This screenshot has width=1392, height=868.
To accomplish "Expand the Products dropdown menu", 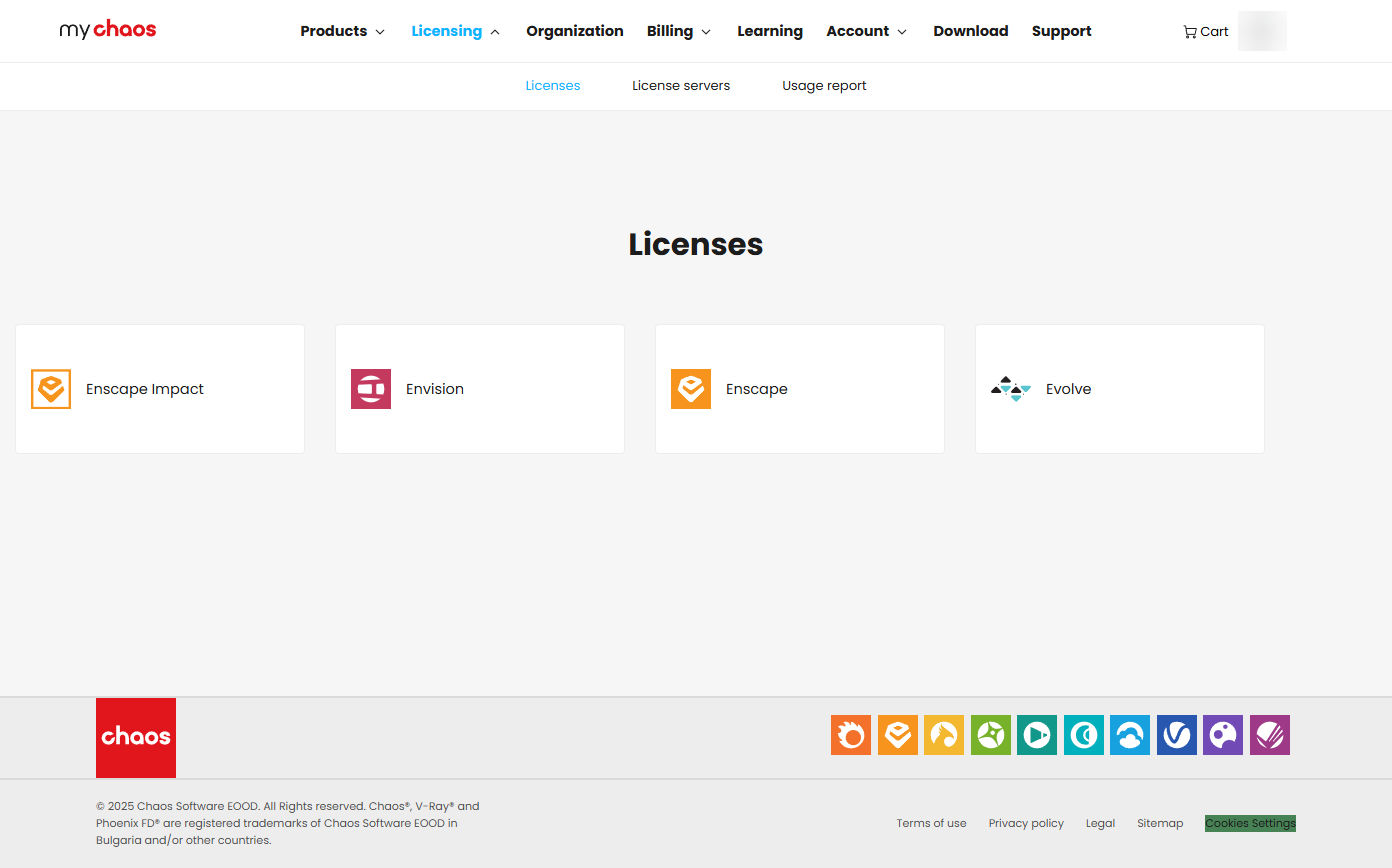I will pos(342,31).
